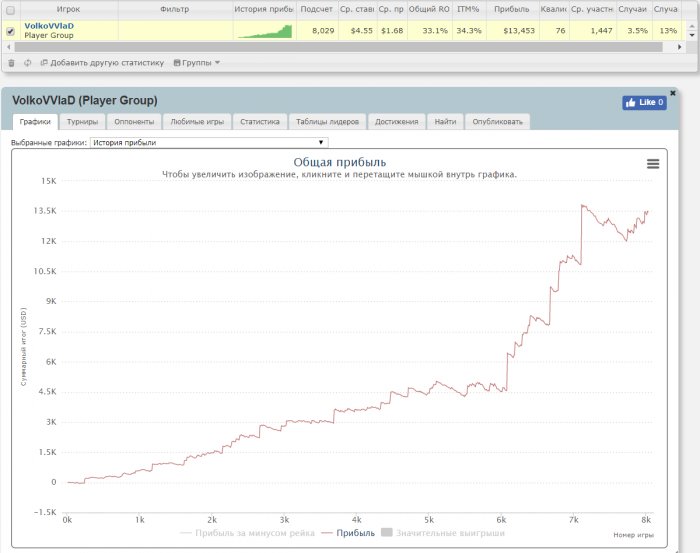Open the Оппоненты tab

point(134,121)
